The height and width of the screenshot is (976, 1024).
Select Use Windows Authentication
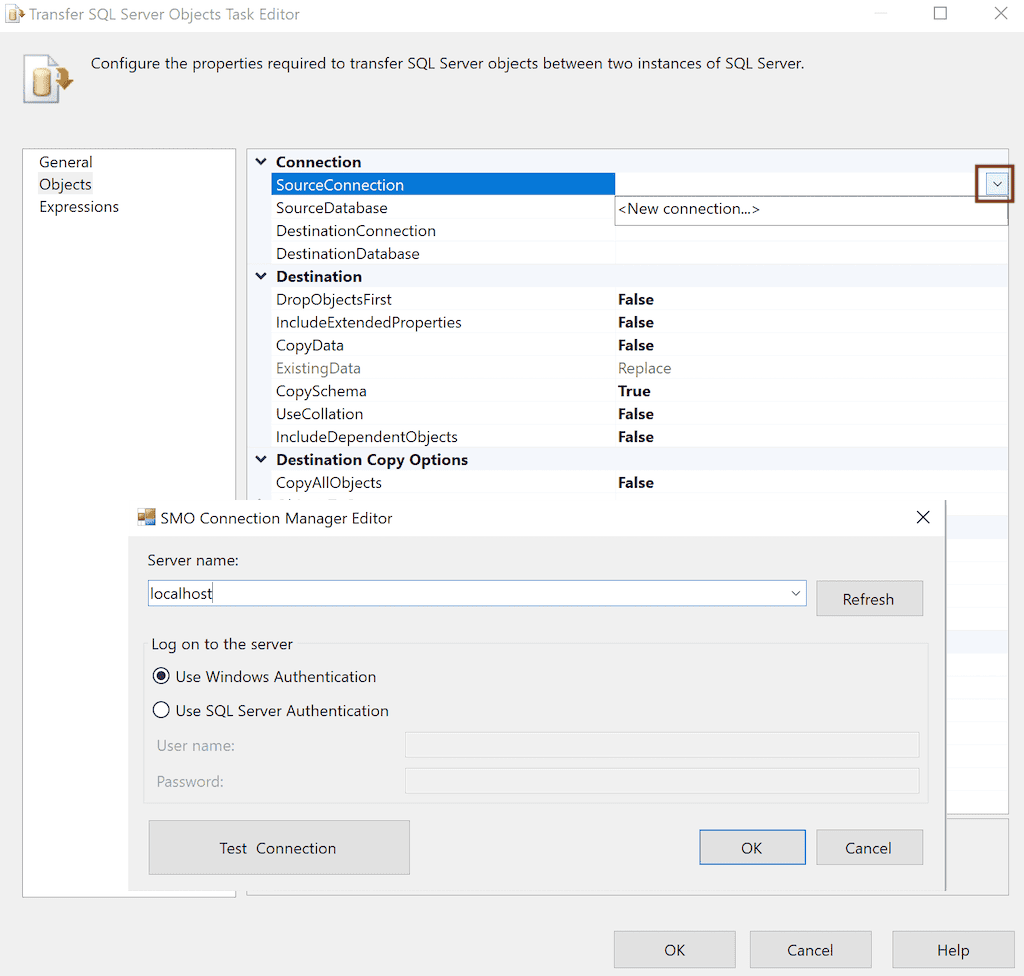tap(161, 676)
